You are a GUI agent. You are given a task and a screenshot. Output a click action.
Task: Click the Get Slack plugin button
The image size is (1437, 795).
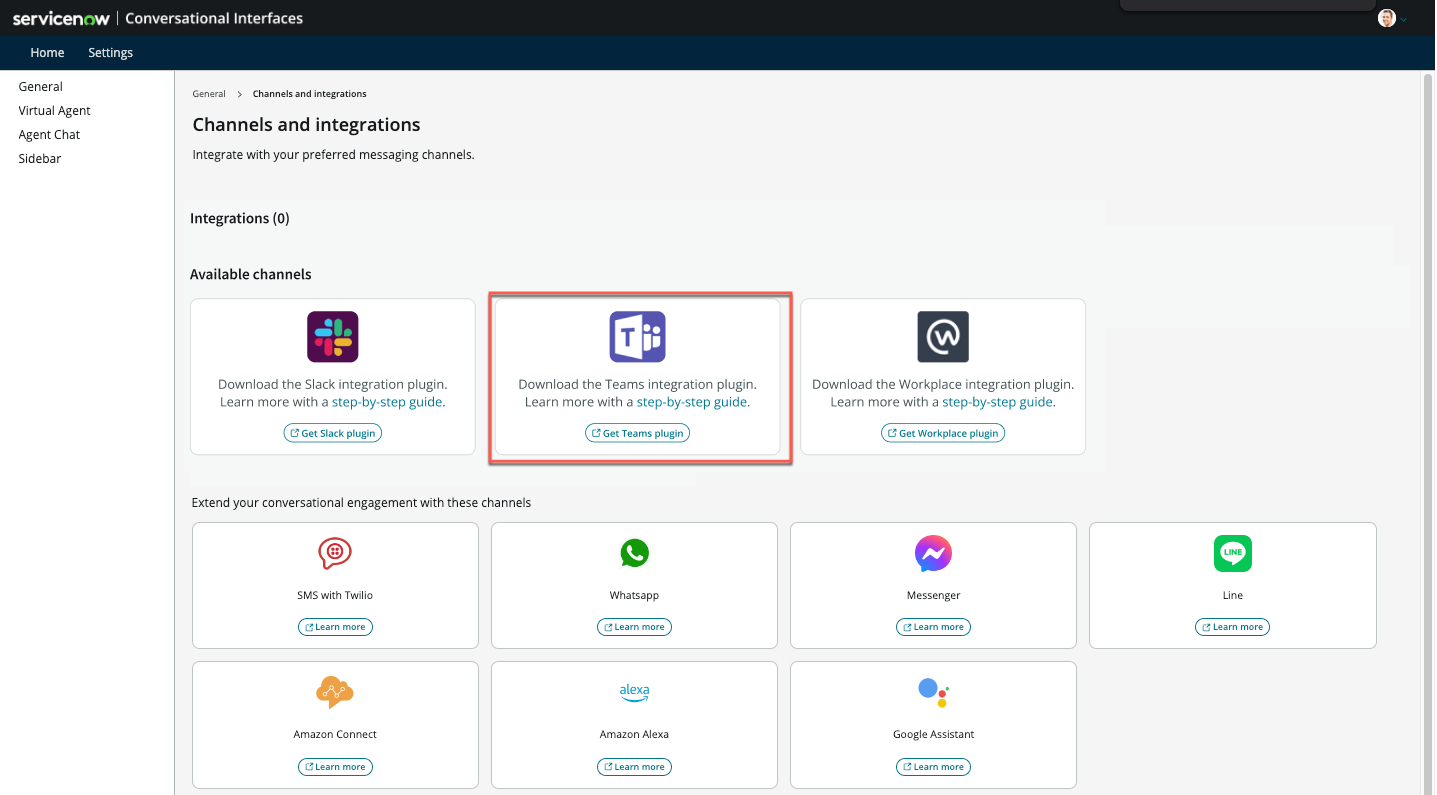pyautogui.click(x=333, y=433)
